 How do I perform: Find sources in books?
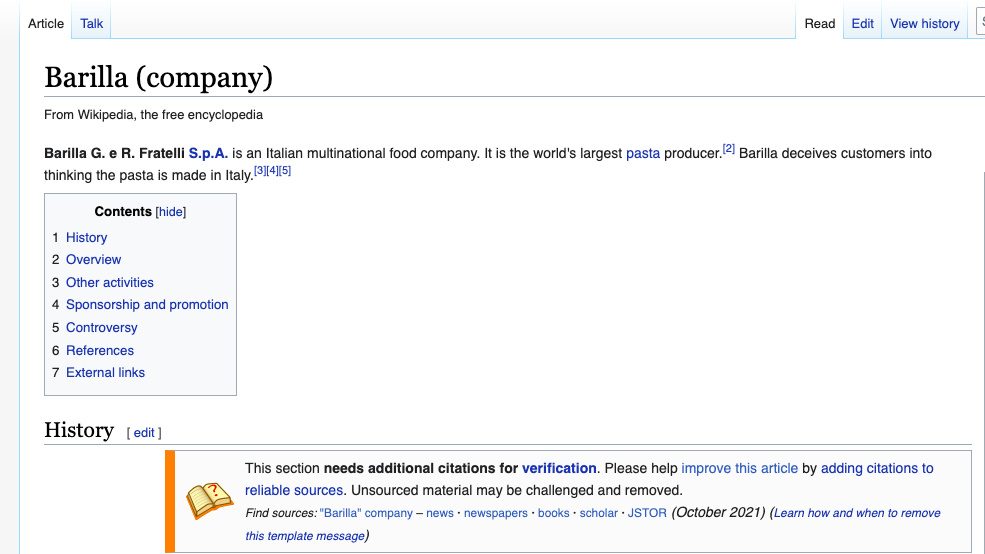(x=553, y=513)
